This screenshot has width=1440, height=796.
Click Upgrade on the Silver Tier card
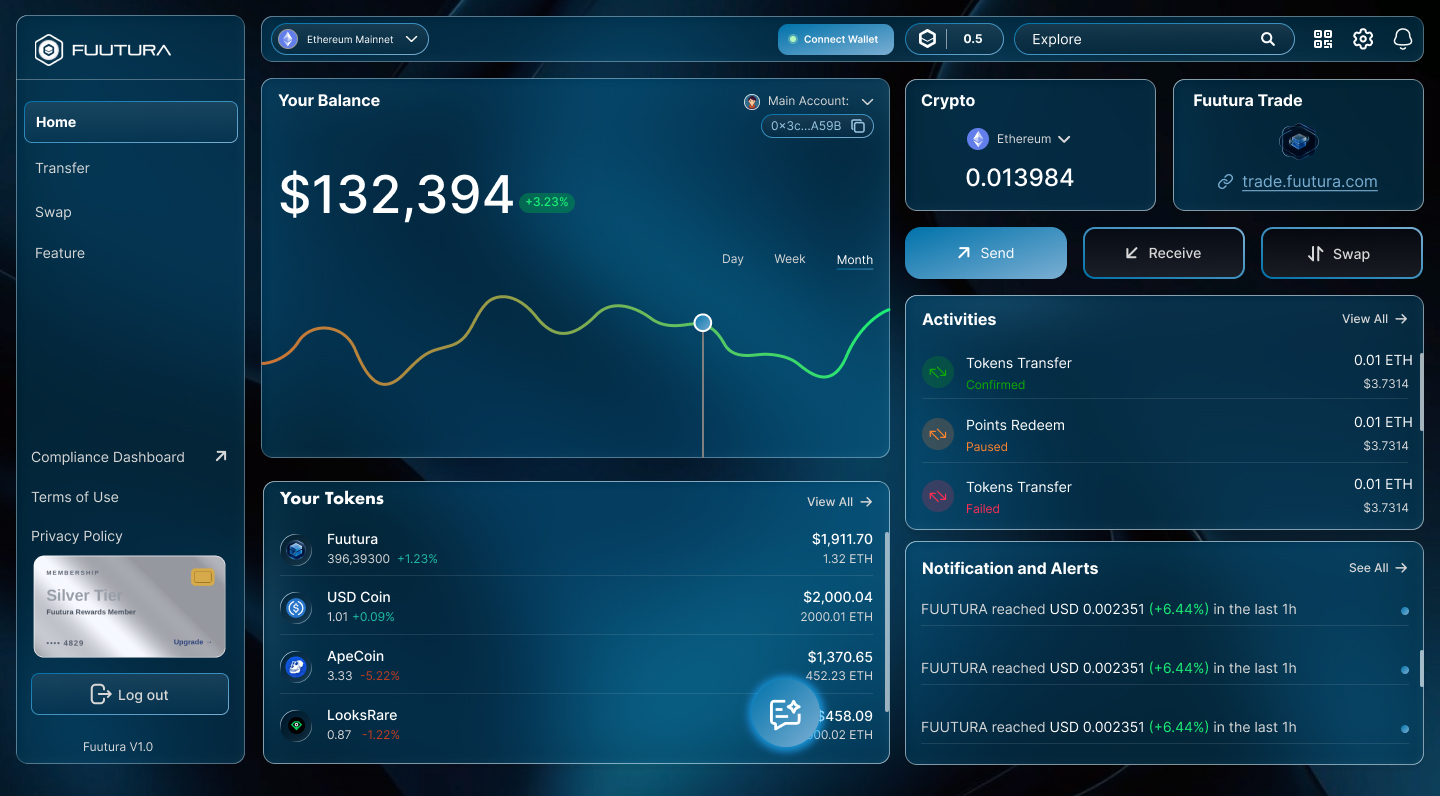(192, 642)
